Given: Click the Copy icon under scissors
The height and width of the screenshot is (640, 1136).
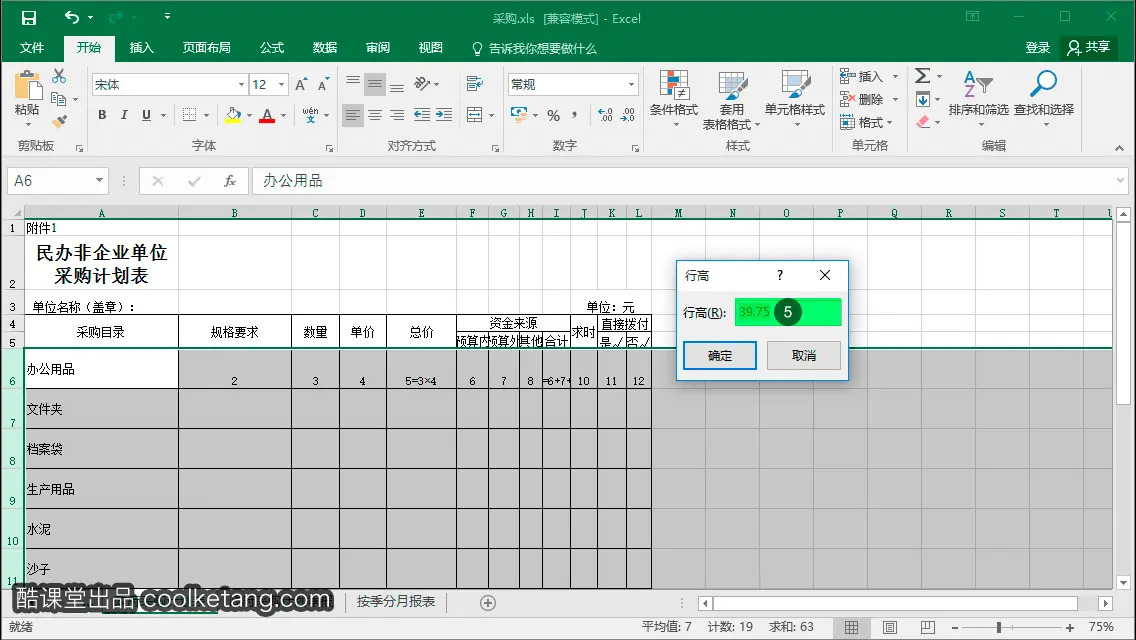Looking at the screenshot, I should pyautogui.click(x=59, y=99).
